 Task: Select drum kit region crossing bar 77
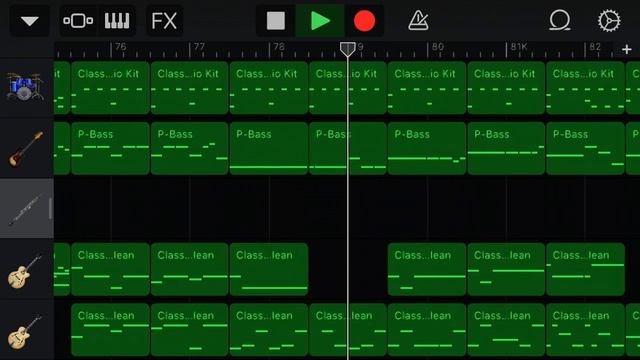pos(189,88)
